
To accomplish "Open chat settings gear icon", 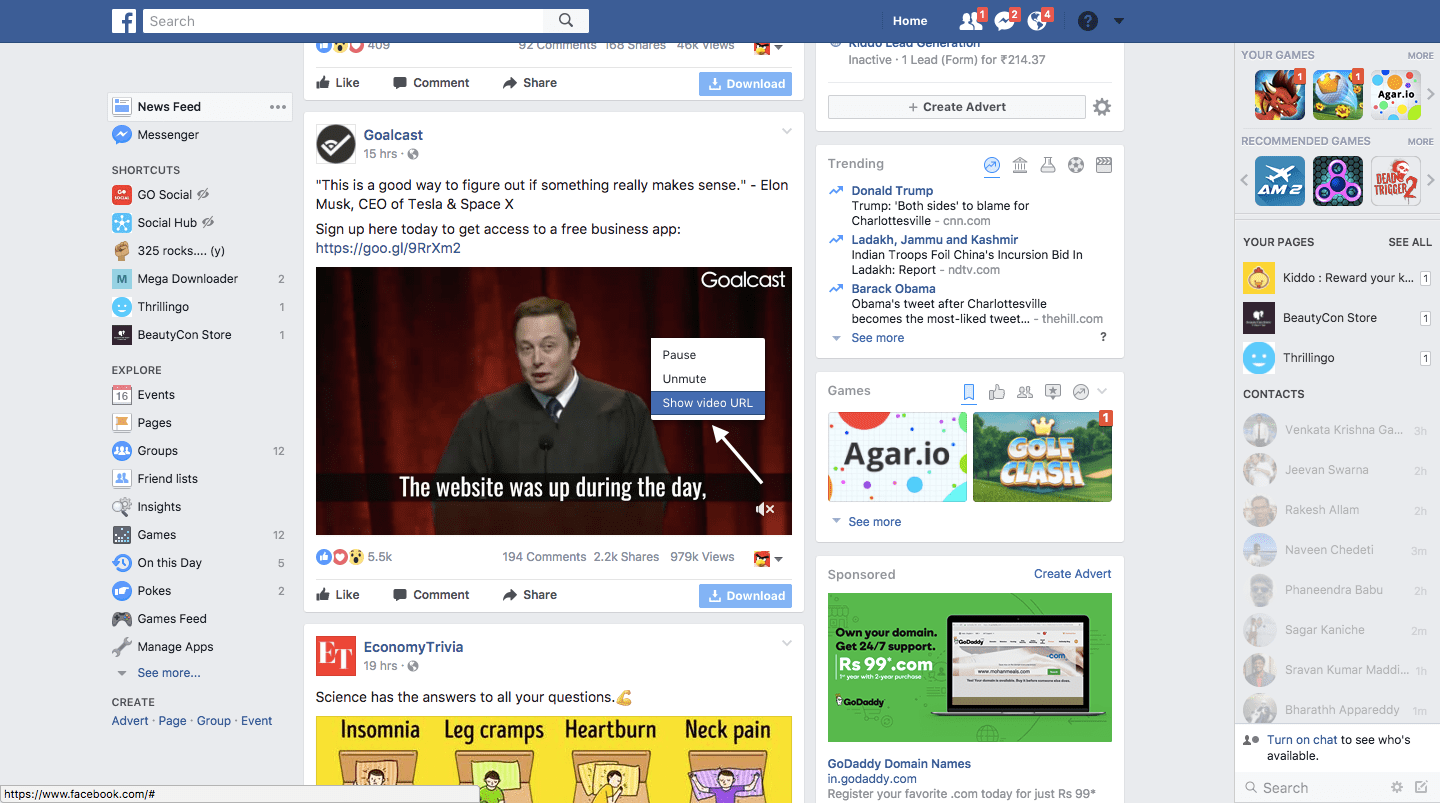I will (1397, 788).
